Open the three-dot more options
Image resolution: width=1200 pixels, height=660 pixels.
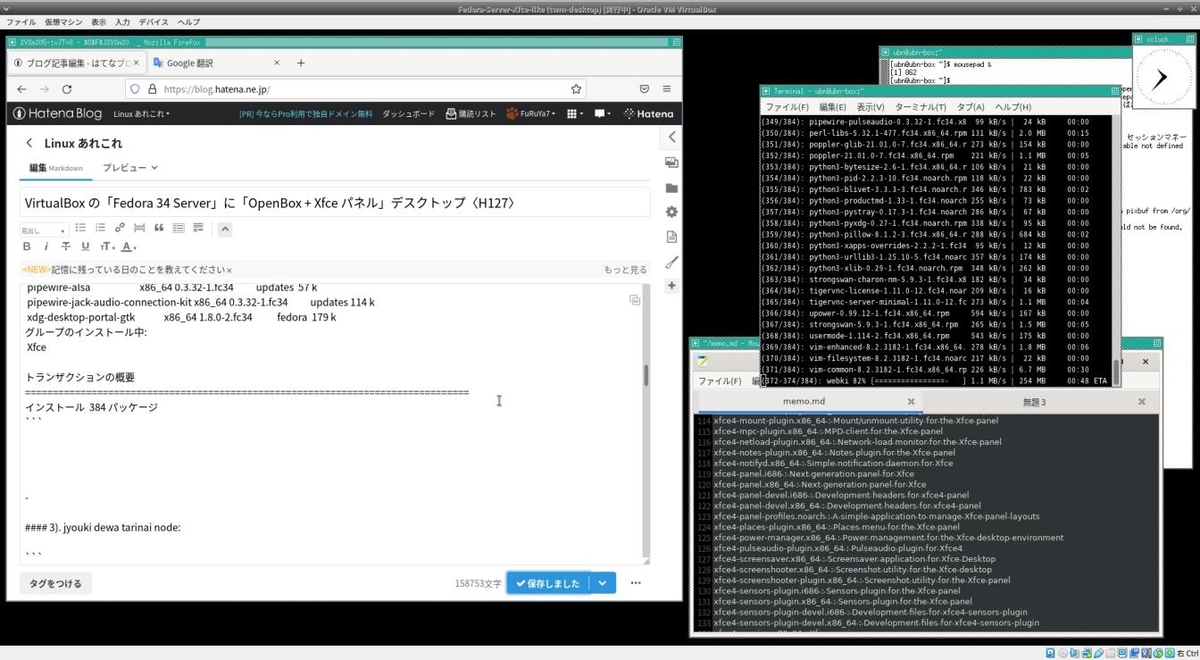coord(635,583)
